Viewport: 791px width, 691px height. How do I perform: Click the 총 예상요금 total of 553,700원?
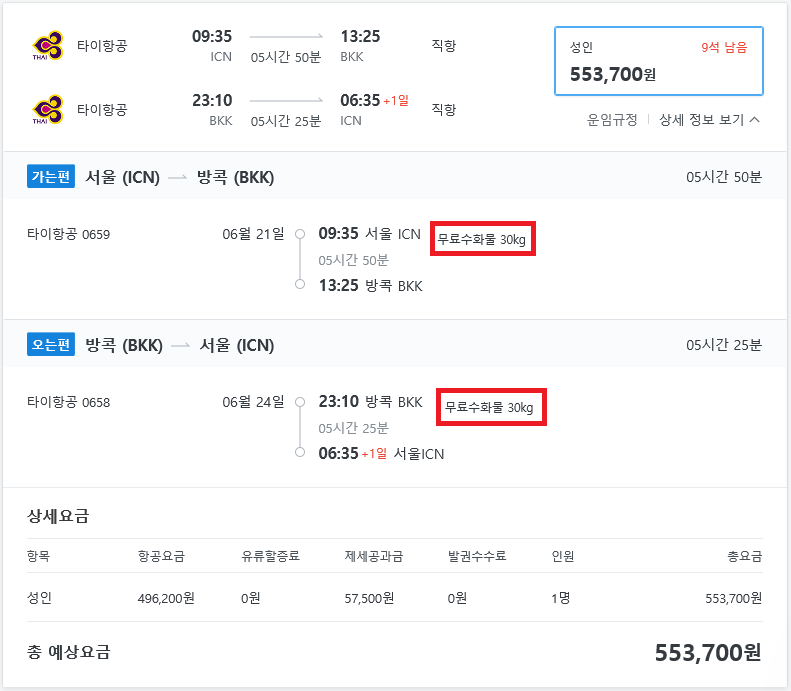tap(707, 653)
